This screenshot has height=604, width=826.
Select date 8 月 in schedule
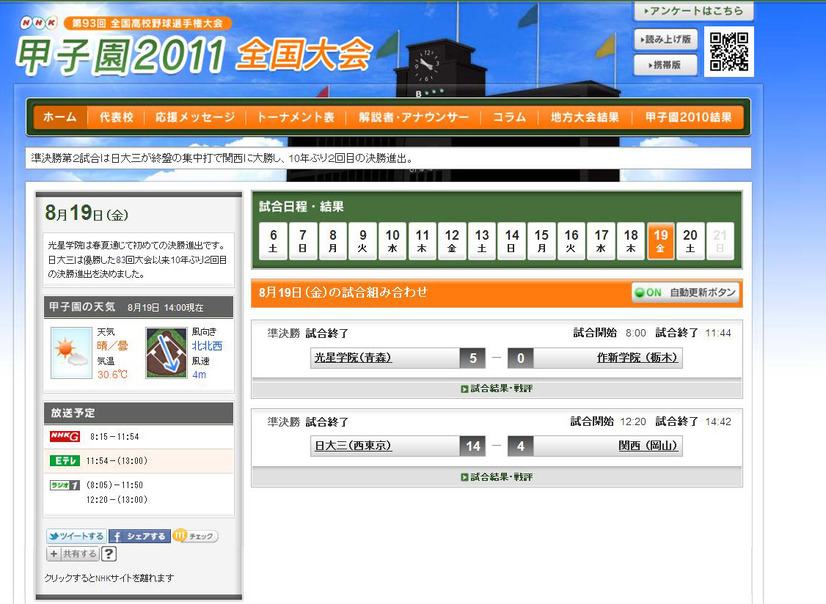[x=332, y=241]
